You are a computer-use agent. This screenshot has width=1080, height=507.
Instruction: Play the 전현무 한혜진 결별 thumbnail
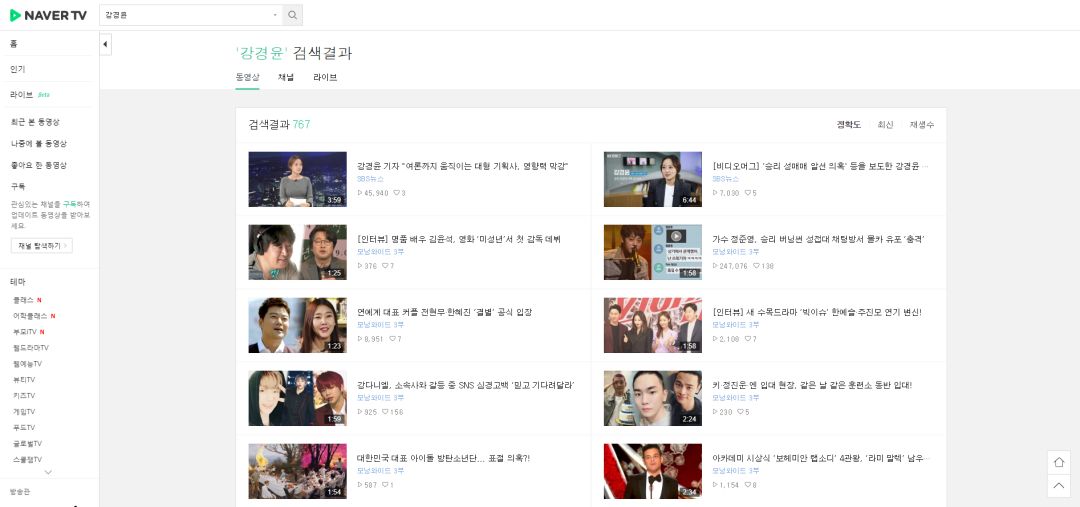[x=298, y=325]
